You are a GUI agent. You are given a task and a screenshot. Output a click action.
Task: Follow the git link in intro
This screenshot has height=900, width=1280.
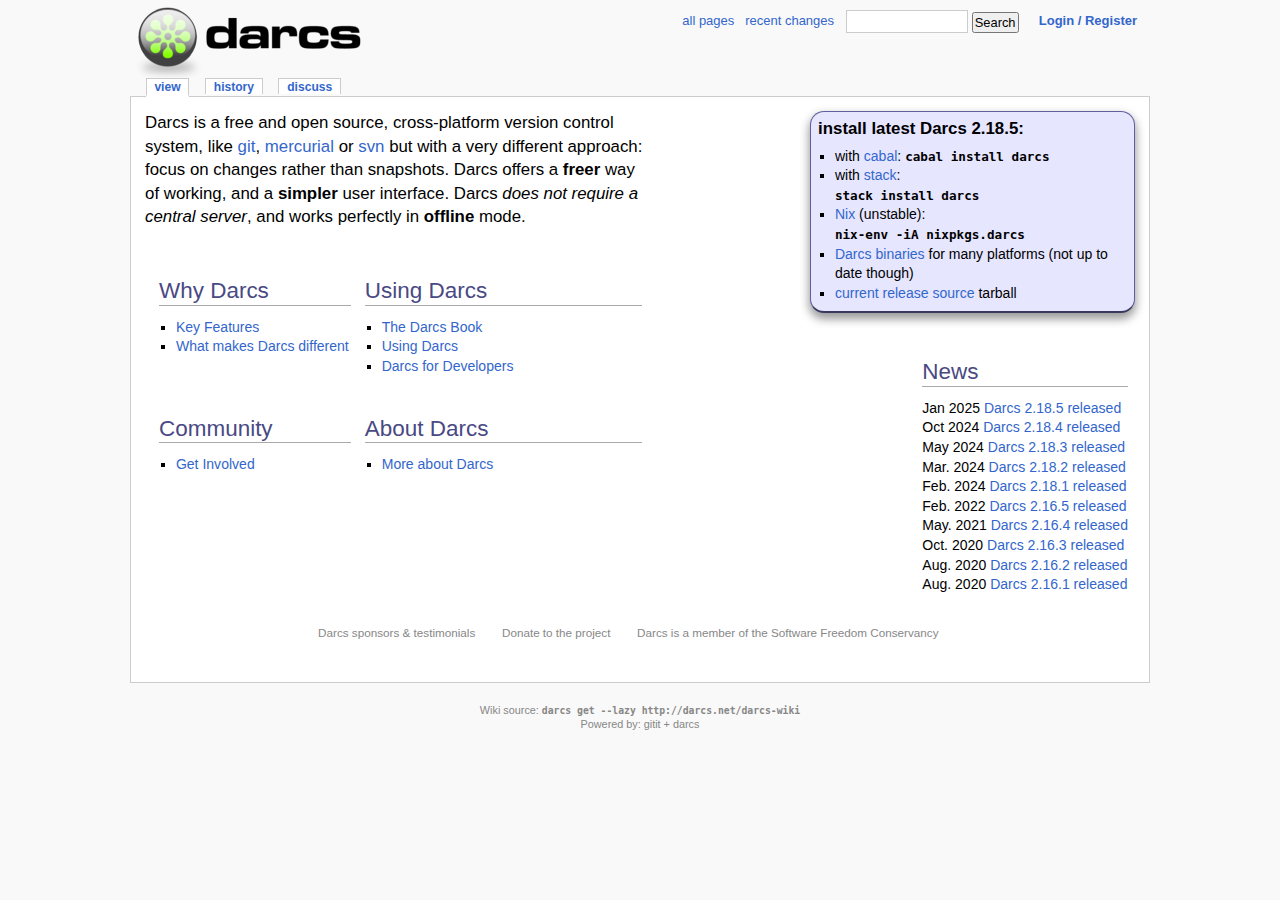[x=247, y=146]
